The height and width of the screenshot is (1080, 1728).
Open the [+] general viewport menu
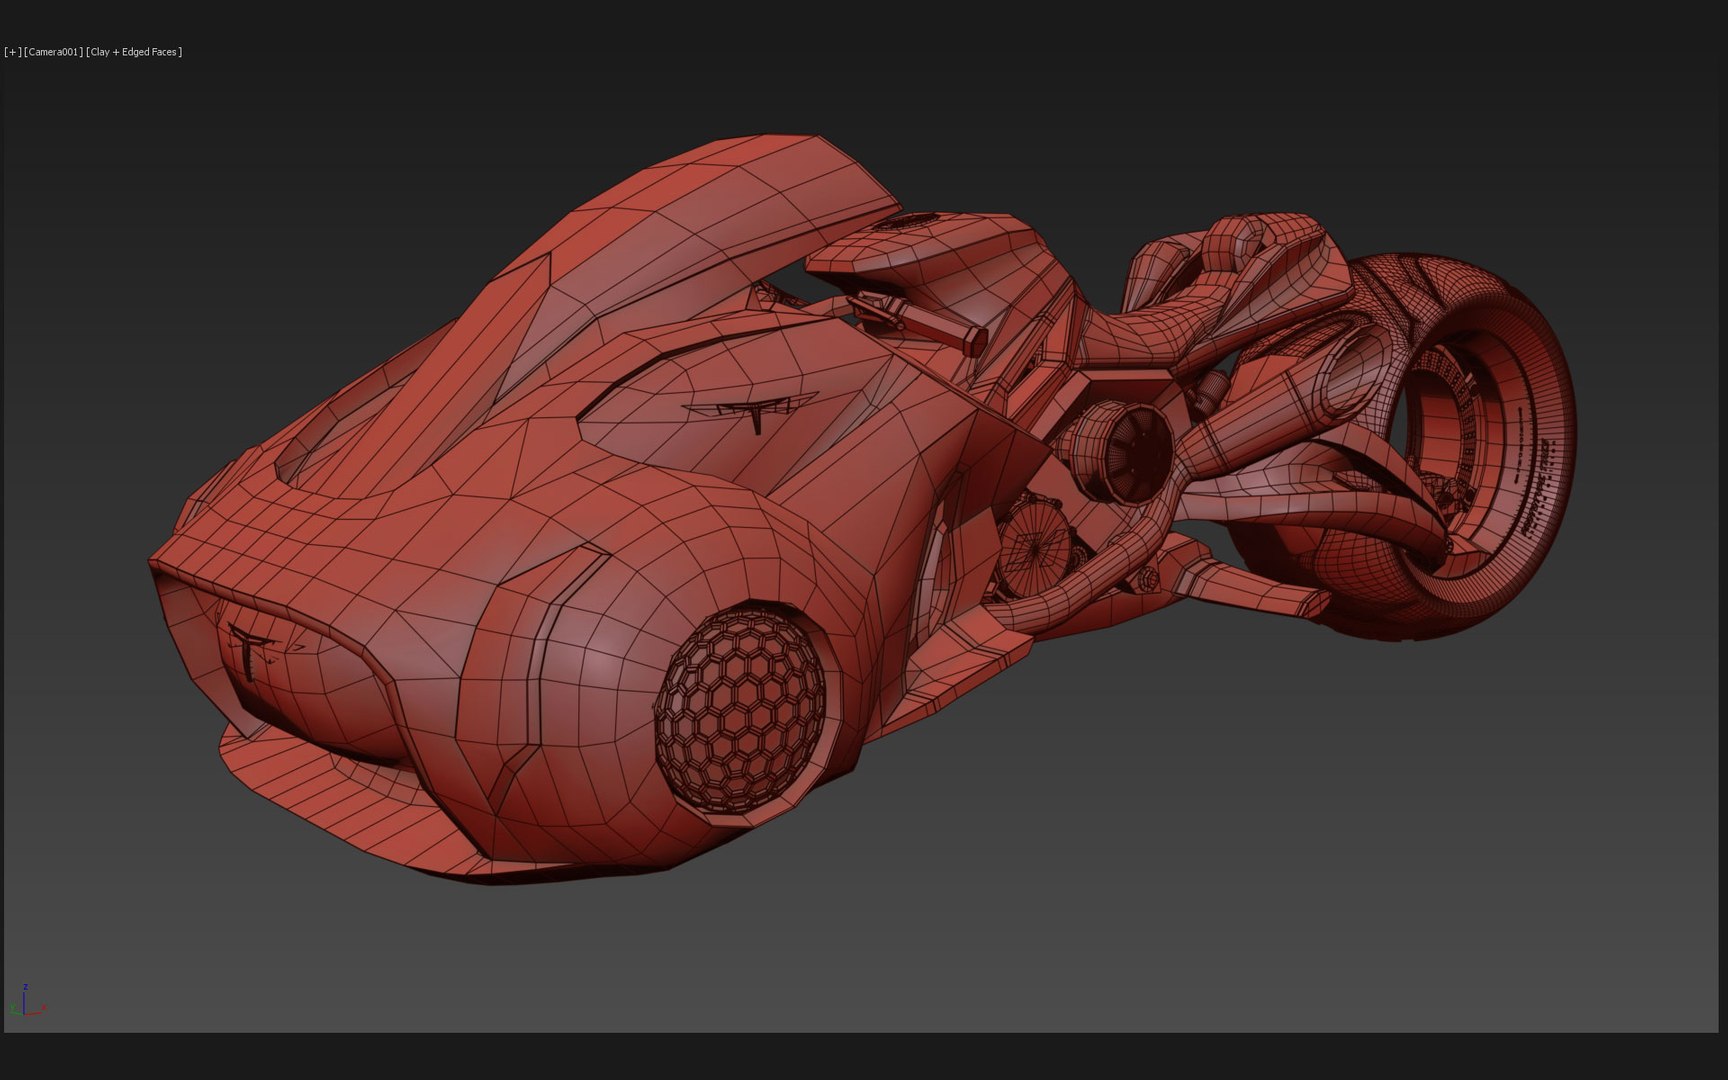[13, 52]
